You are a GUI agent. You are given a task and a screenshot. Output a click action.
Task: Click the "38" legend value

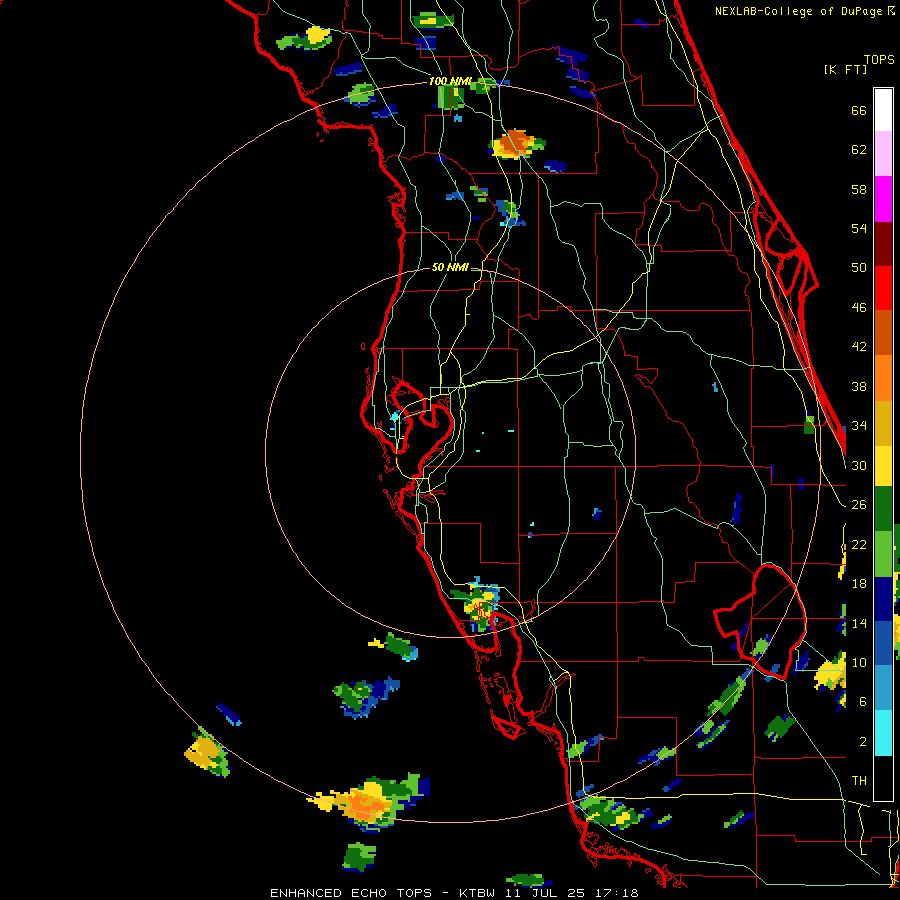pos(859,386)
